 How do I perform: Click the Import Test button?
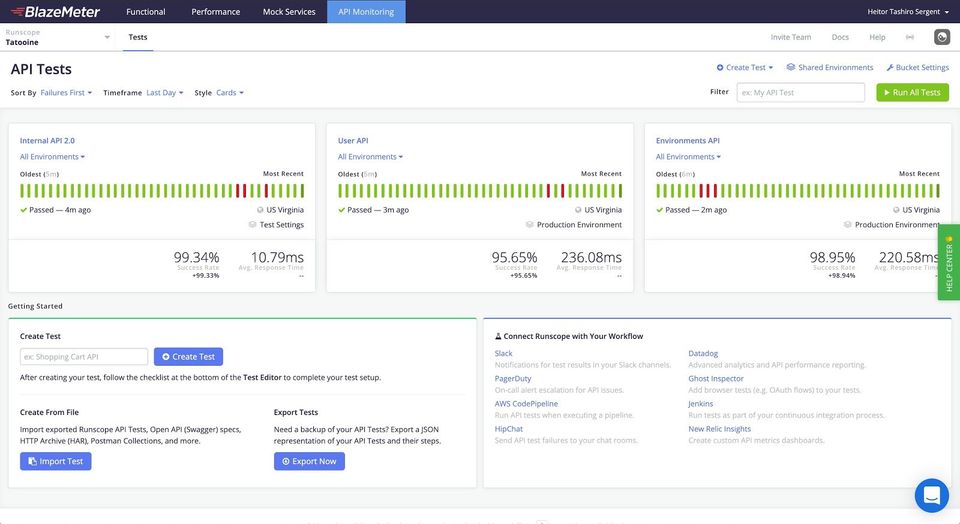point(56,461)
